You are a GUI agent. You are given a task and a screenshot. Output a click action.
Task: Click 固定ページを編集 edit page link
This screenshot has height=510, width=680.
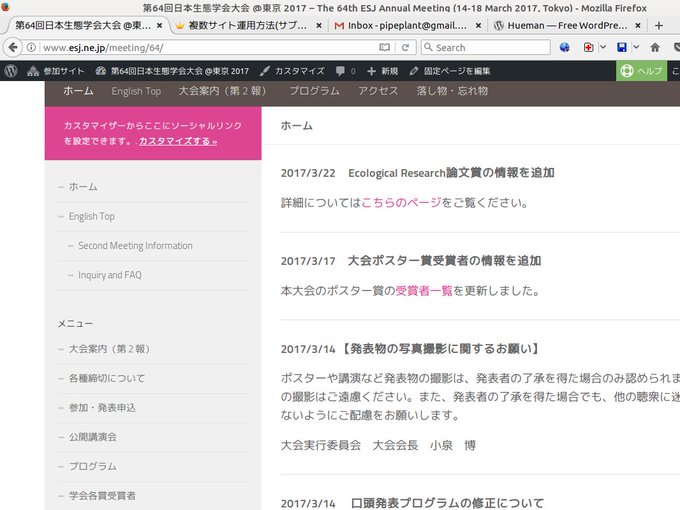[x=450, y=71]
